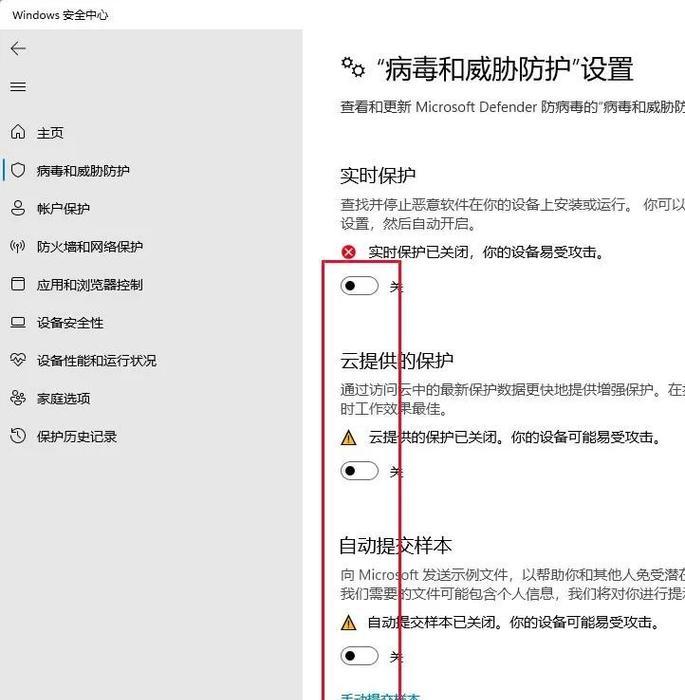Click the 自动提交样本 section heading
Image resolution: width=685 pixels, height=700 pixels.
(396, 546)
